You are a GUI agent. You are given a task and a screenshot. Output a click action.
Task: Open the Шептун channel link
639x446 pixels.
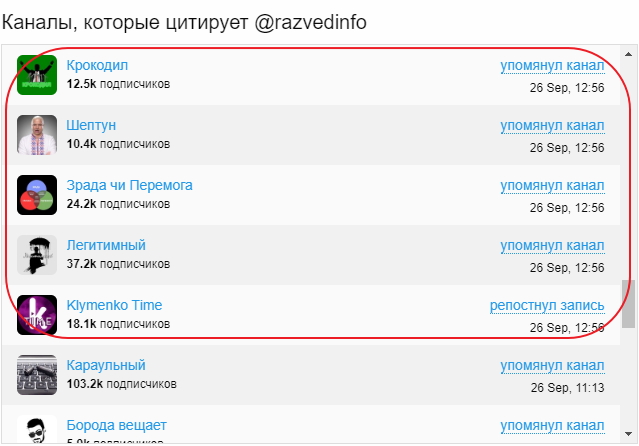tap(92, 125)
